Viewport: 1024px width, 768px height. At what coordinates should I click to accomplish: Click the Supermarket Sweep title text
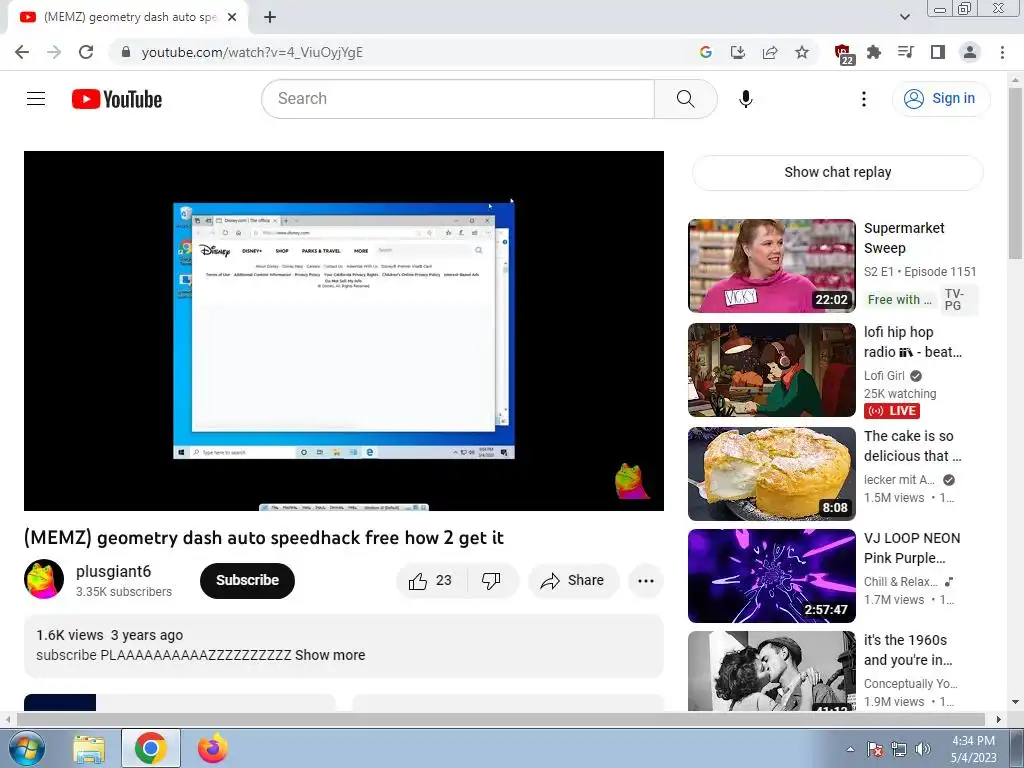pos(904,238)
